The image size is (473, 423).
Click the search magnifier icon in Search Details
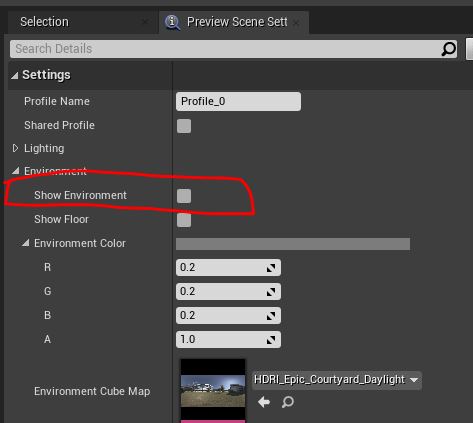[448, 49]
